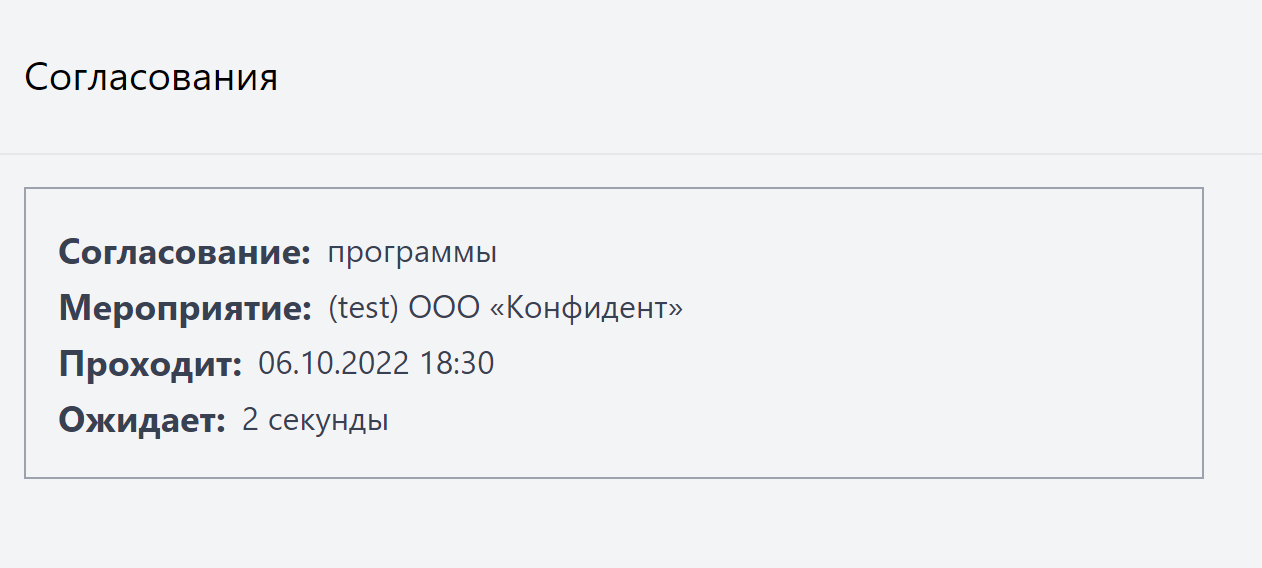Viewport: 1262px width, 568px height.
Task: Click the approval card's bottom border
Action: (x=613, y=477)
